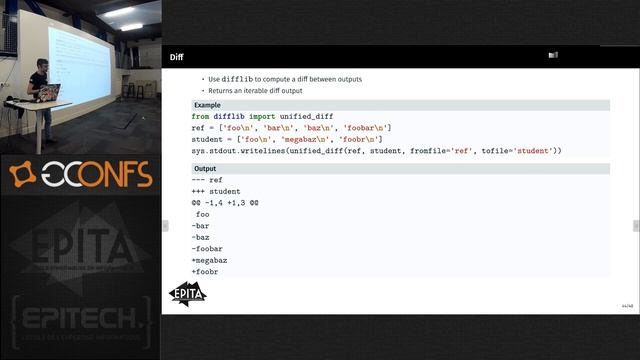Click the slide title "Diff"
Screen dimensions: 640x360
pos(176,57)
